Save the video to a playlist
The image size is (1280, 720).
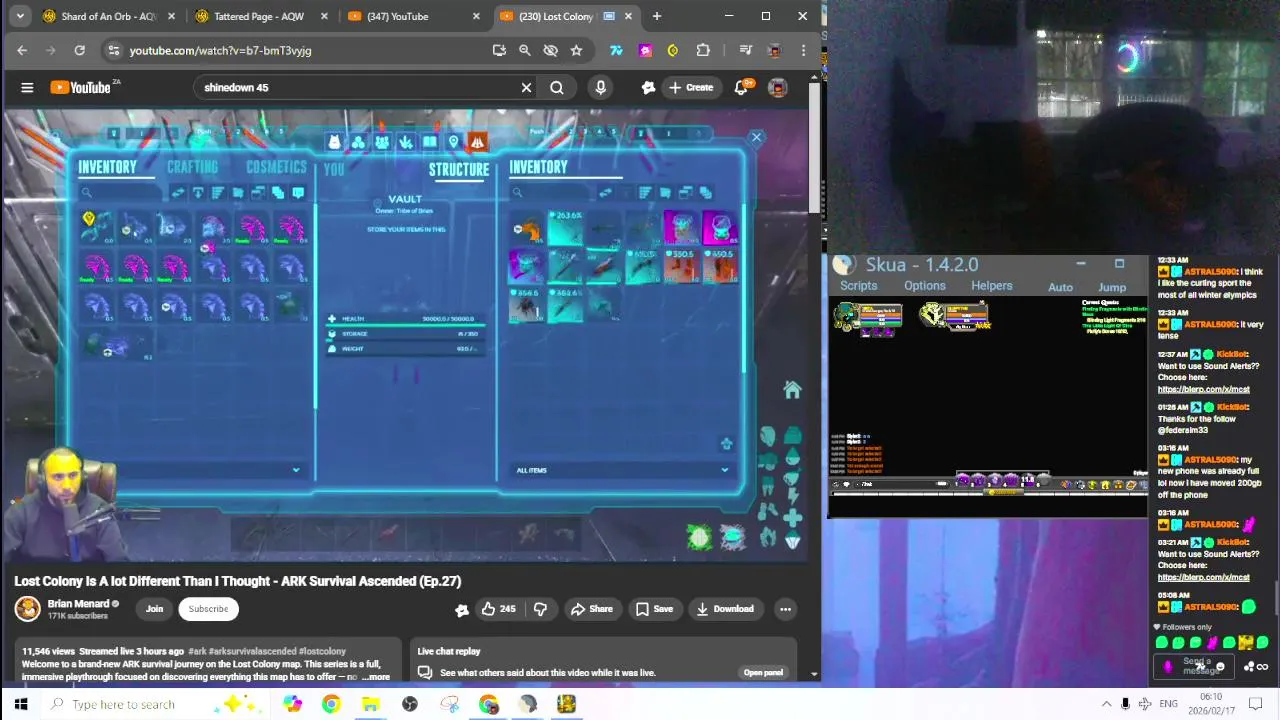(x=654, y=609)
